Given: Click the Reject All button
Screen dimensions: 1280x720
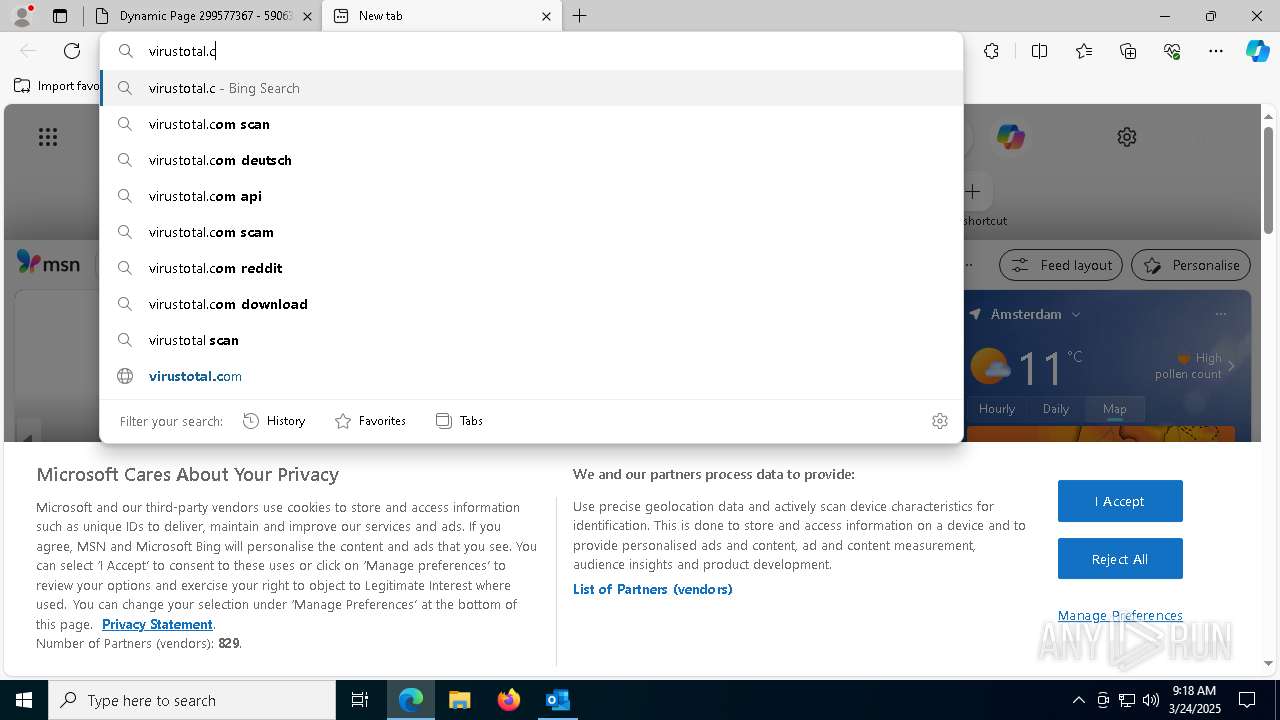Looking at the screenshot, I should pyautogui.click(x=1120, y=559).
